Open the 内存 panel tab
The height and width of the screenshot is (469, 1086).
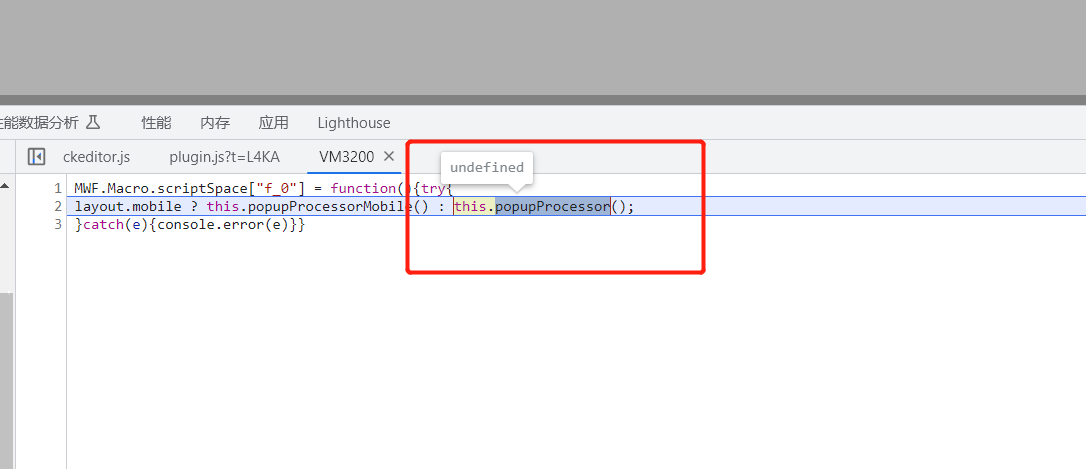(x=215, y=123)
